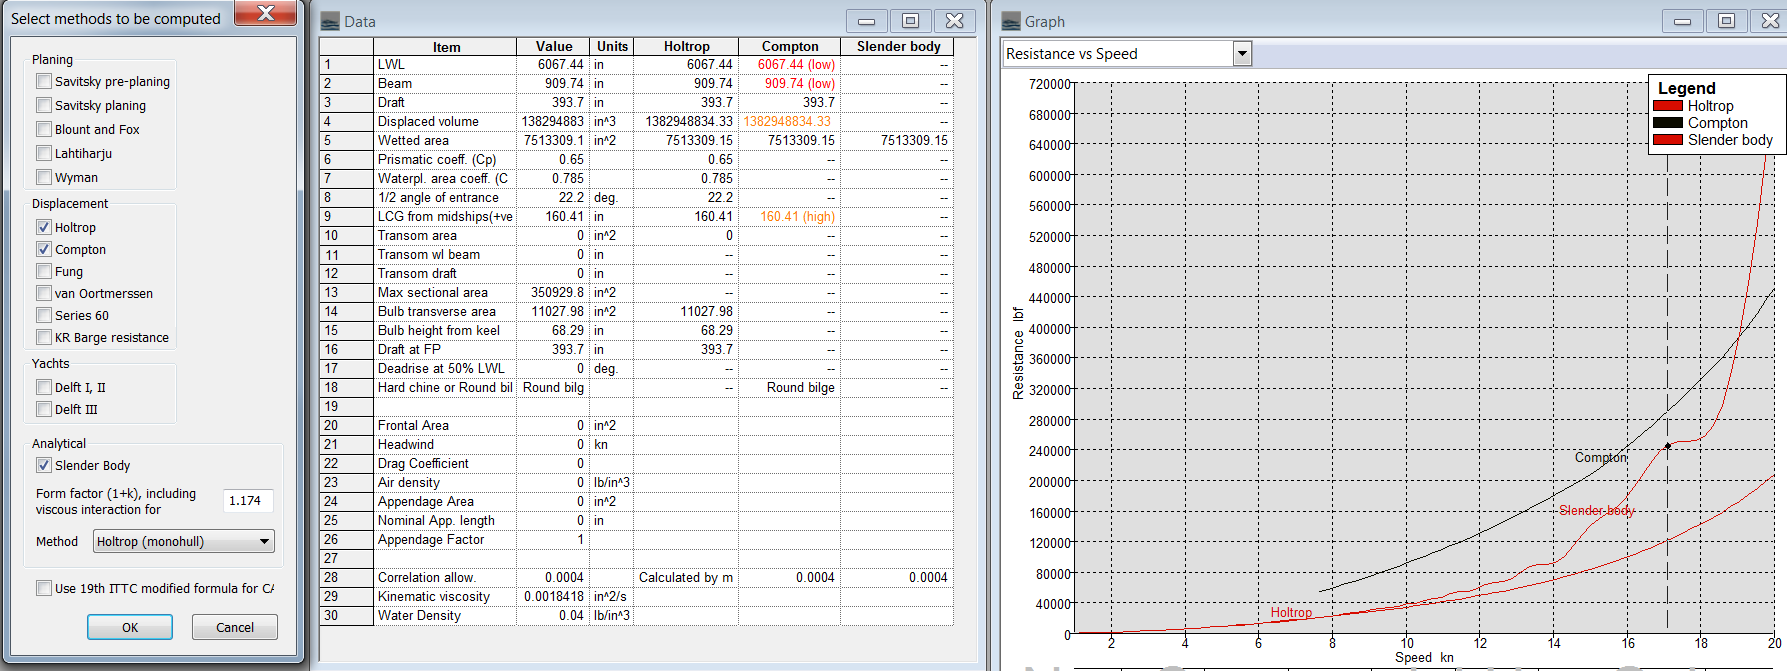Select the Hard chine or Round bilge row
The image size is (1787, 671).
tap(445, 388)
